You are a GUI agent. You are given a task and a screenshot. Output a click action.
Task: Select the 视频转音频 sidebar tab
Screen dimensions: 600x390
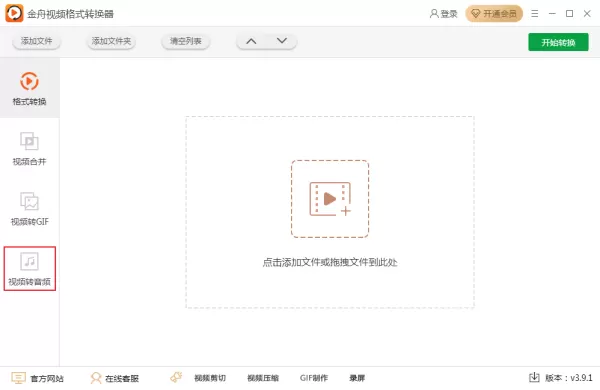(29, 268)
